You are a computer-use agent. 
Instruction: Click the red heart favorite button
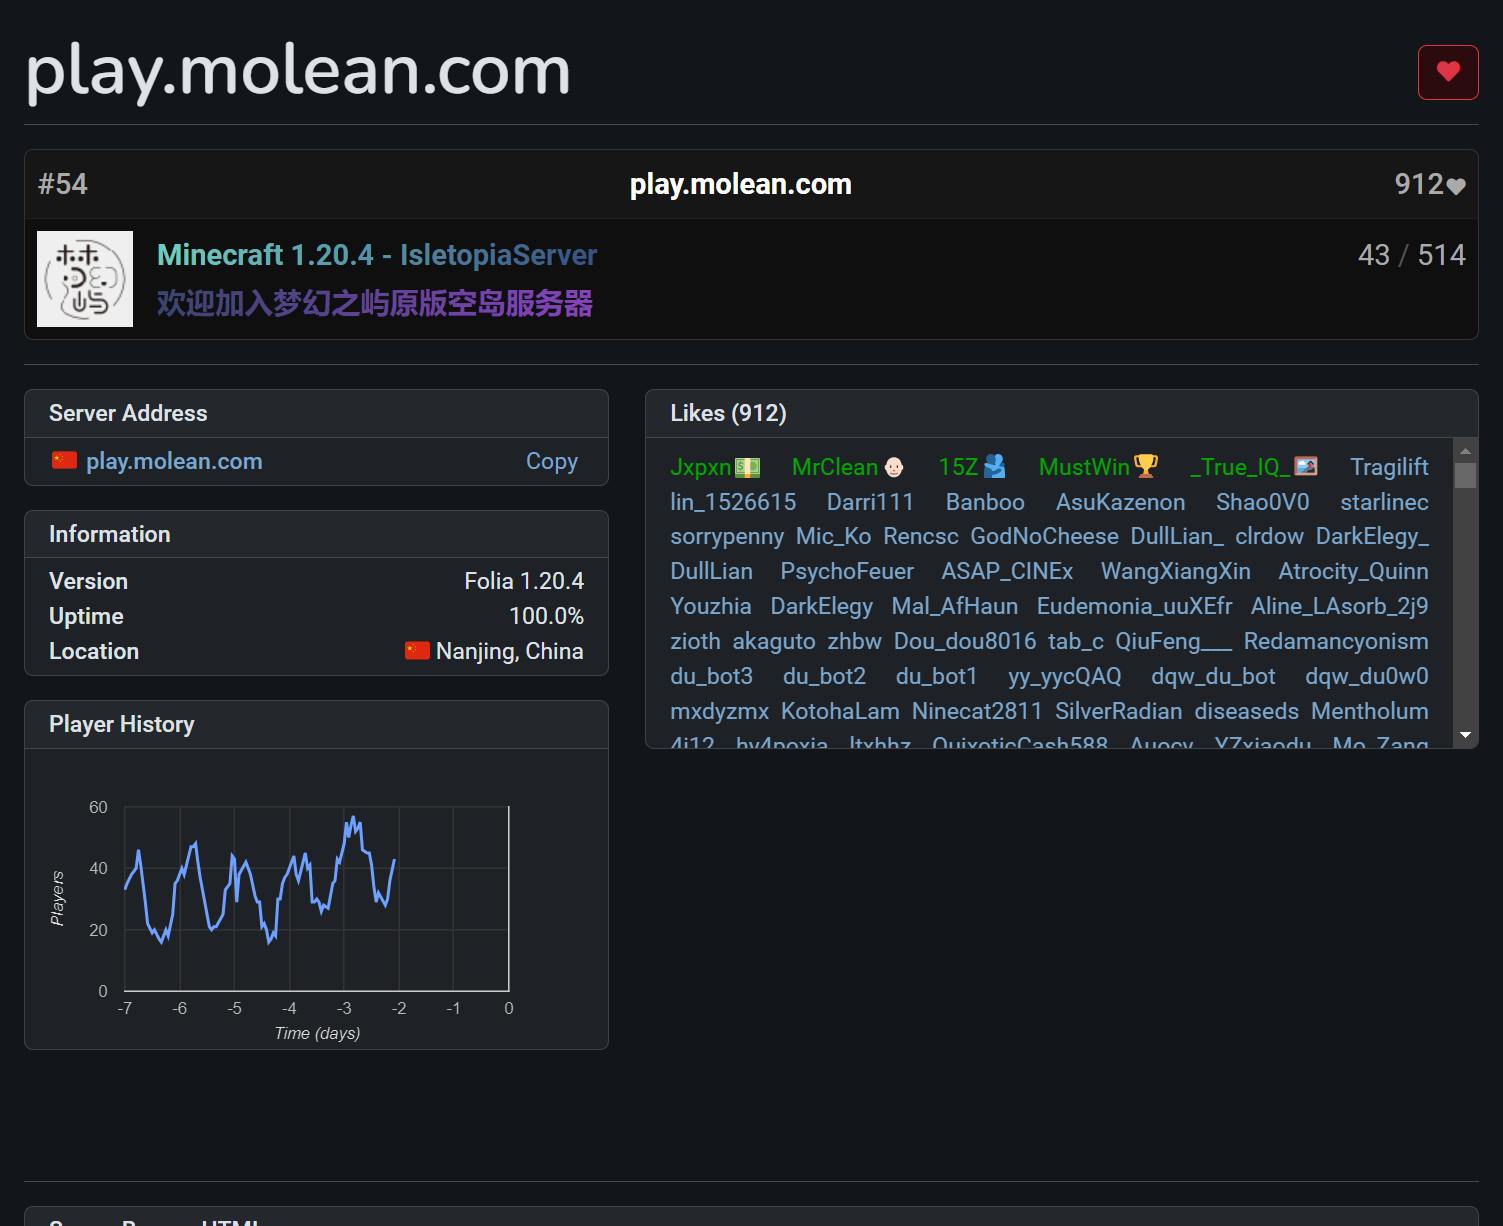click(x=1448, y=72)
